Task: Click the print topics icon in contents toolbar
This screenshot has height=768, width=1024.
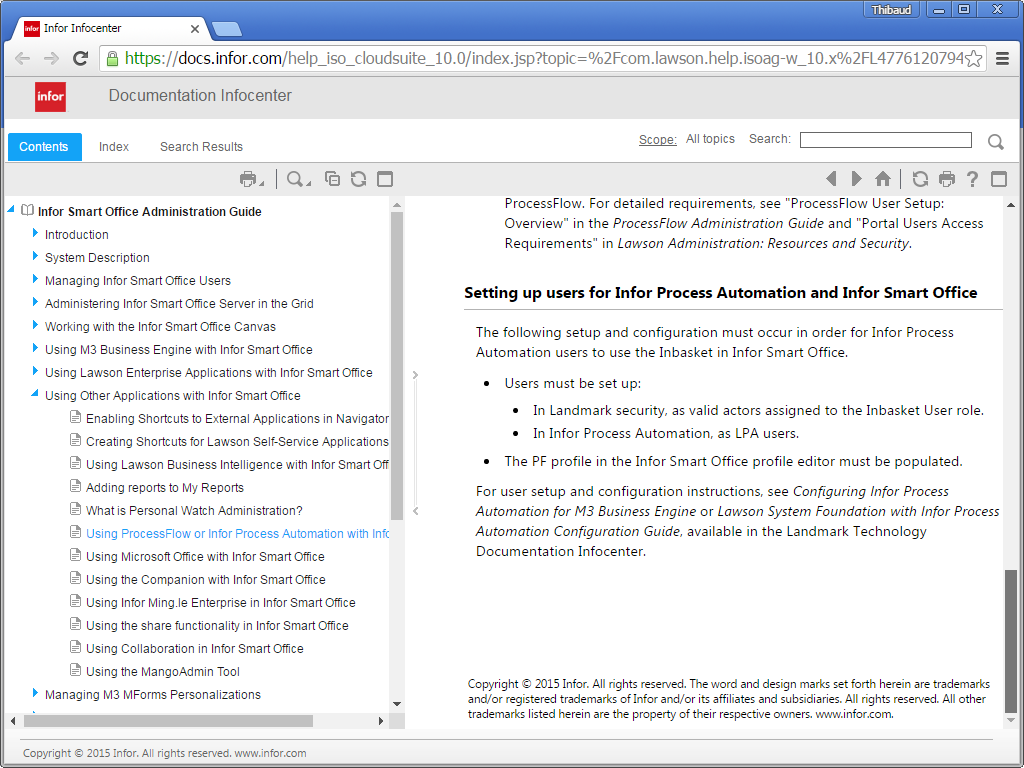Action: coord(248,179)
